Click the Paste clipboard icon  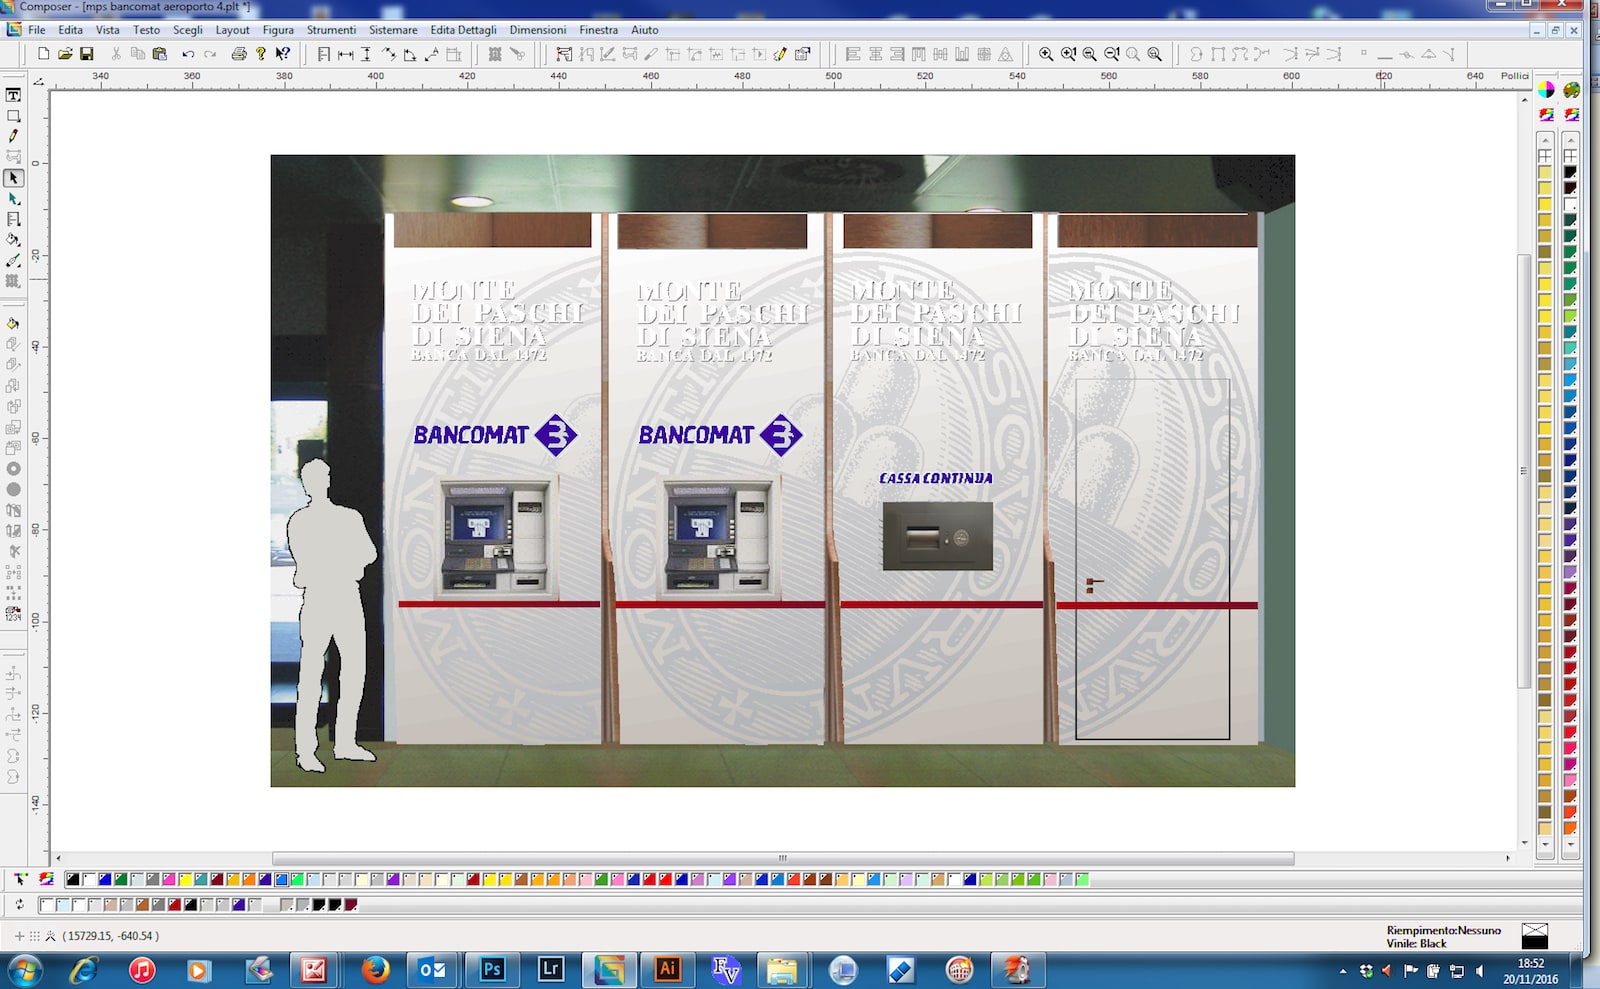coord(160,54)
